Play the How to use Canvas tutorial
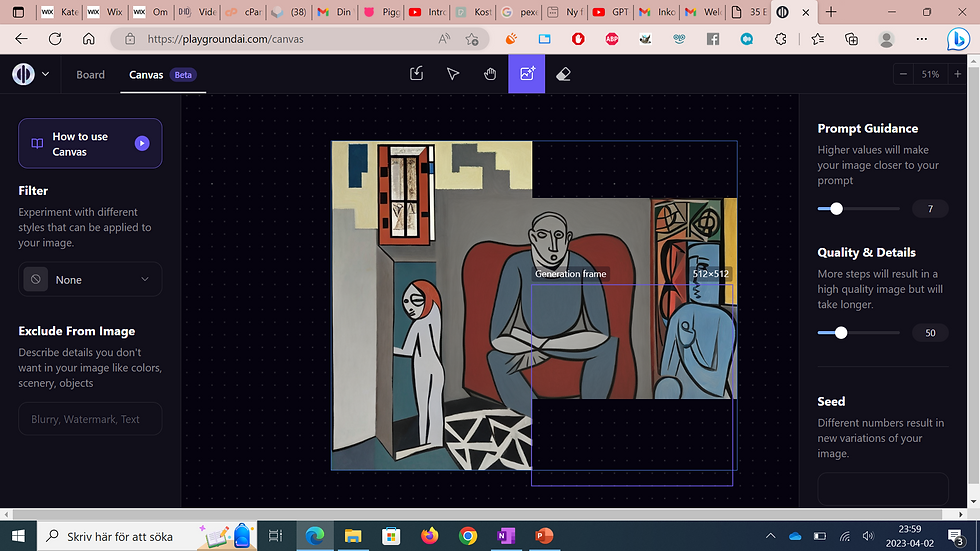Image resolution: width=980 pixels, height=551 pixels. pyautogui.click(x=142, y=143)
